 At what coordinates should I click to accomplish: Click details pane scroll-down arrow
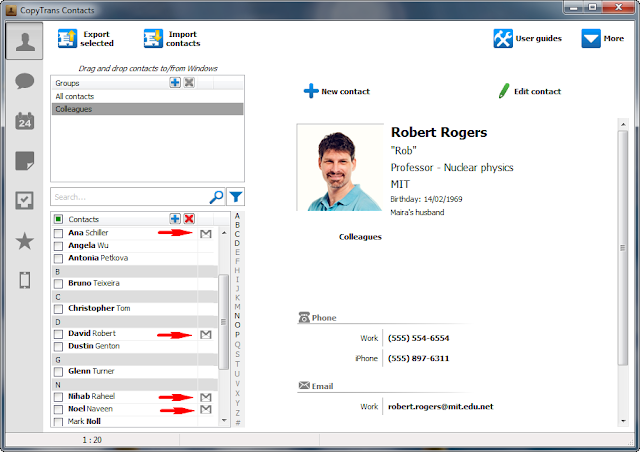pyautogui.click(x=623, y=421)
